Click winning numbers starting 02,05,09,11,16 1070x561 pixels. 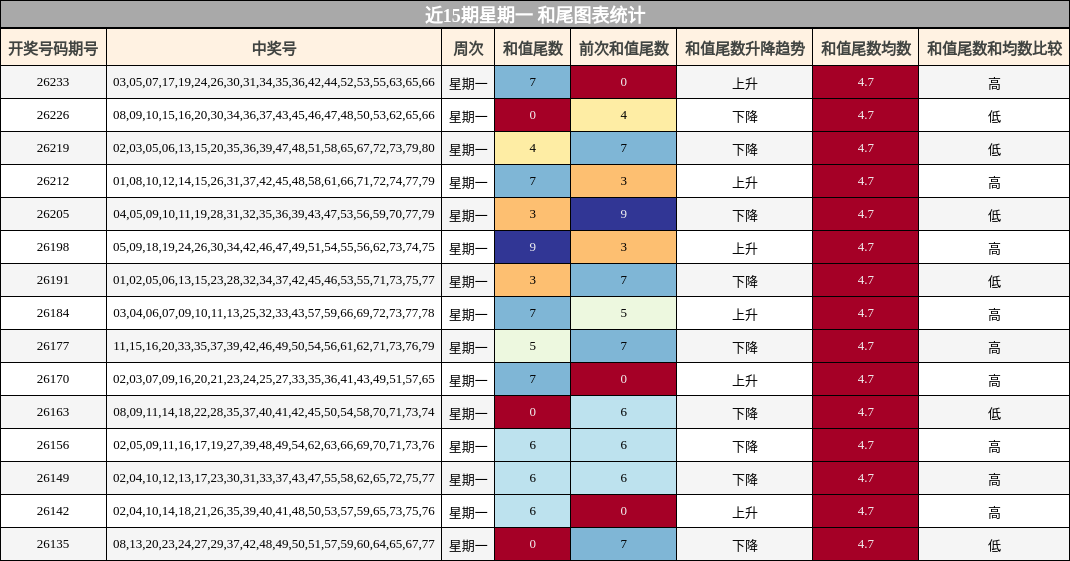point(274,445)
